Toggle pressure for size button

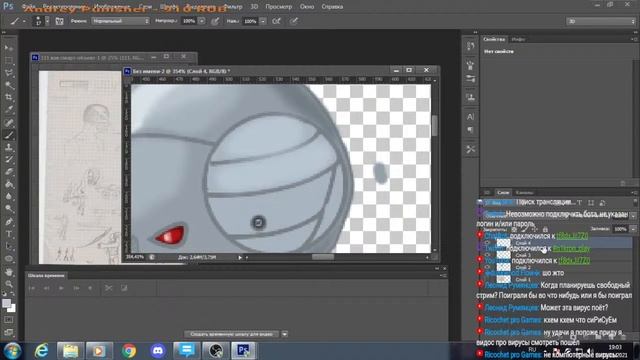pyautogui.click(x=293, y=21)
